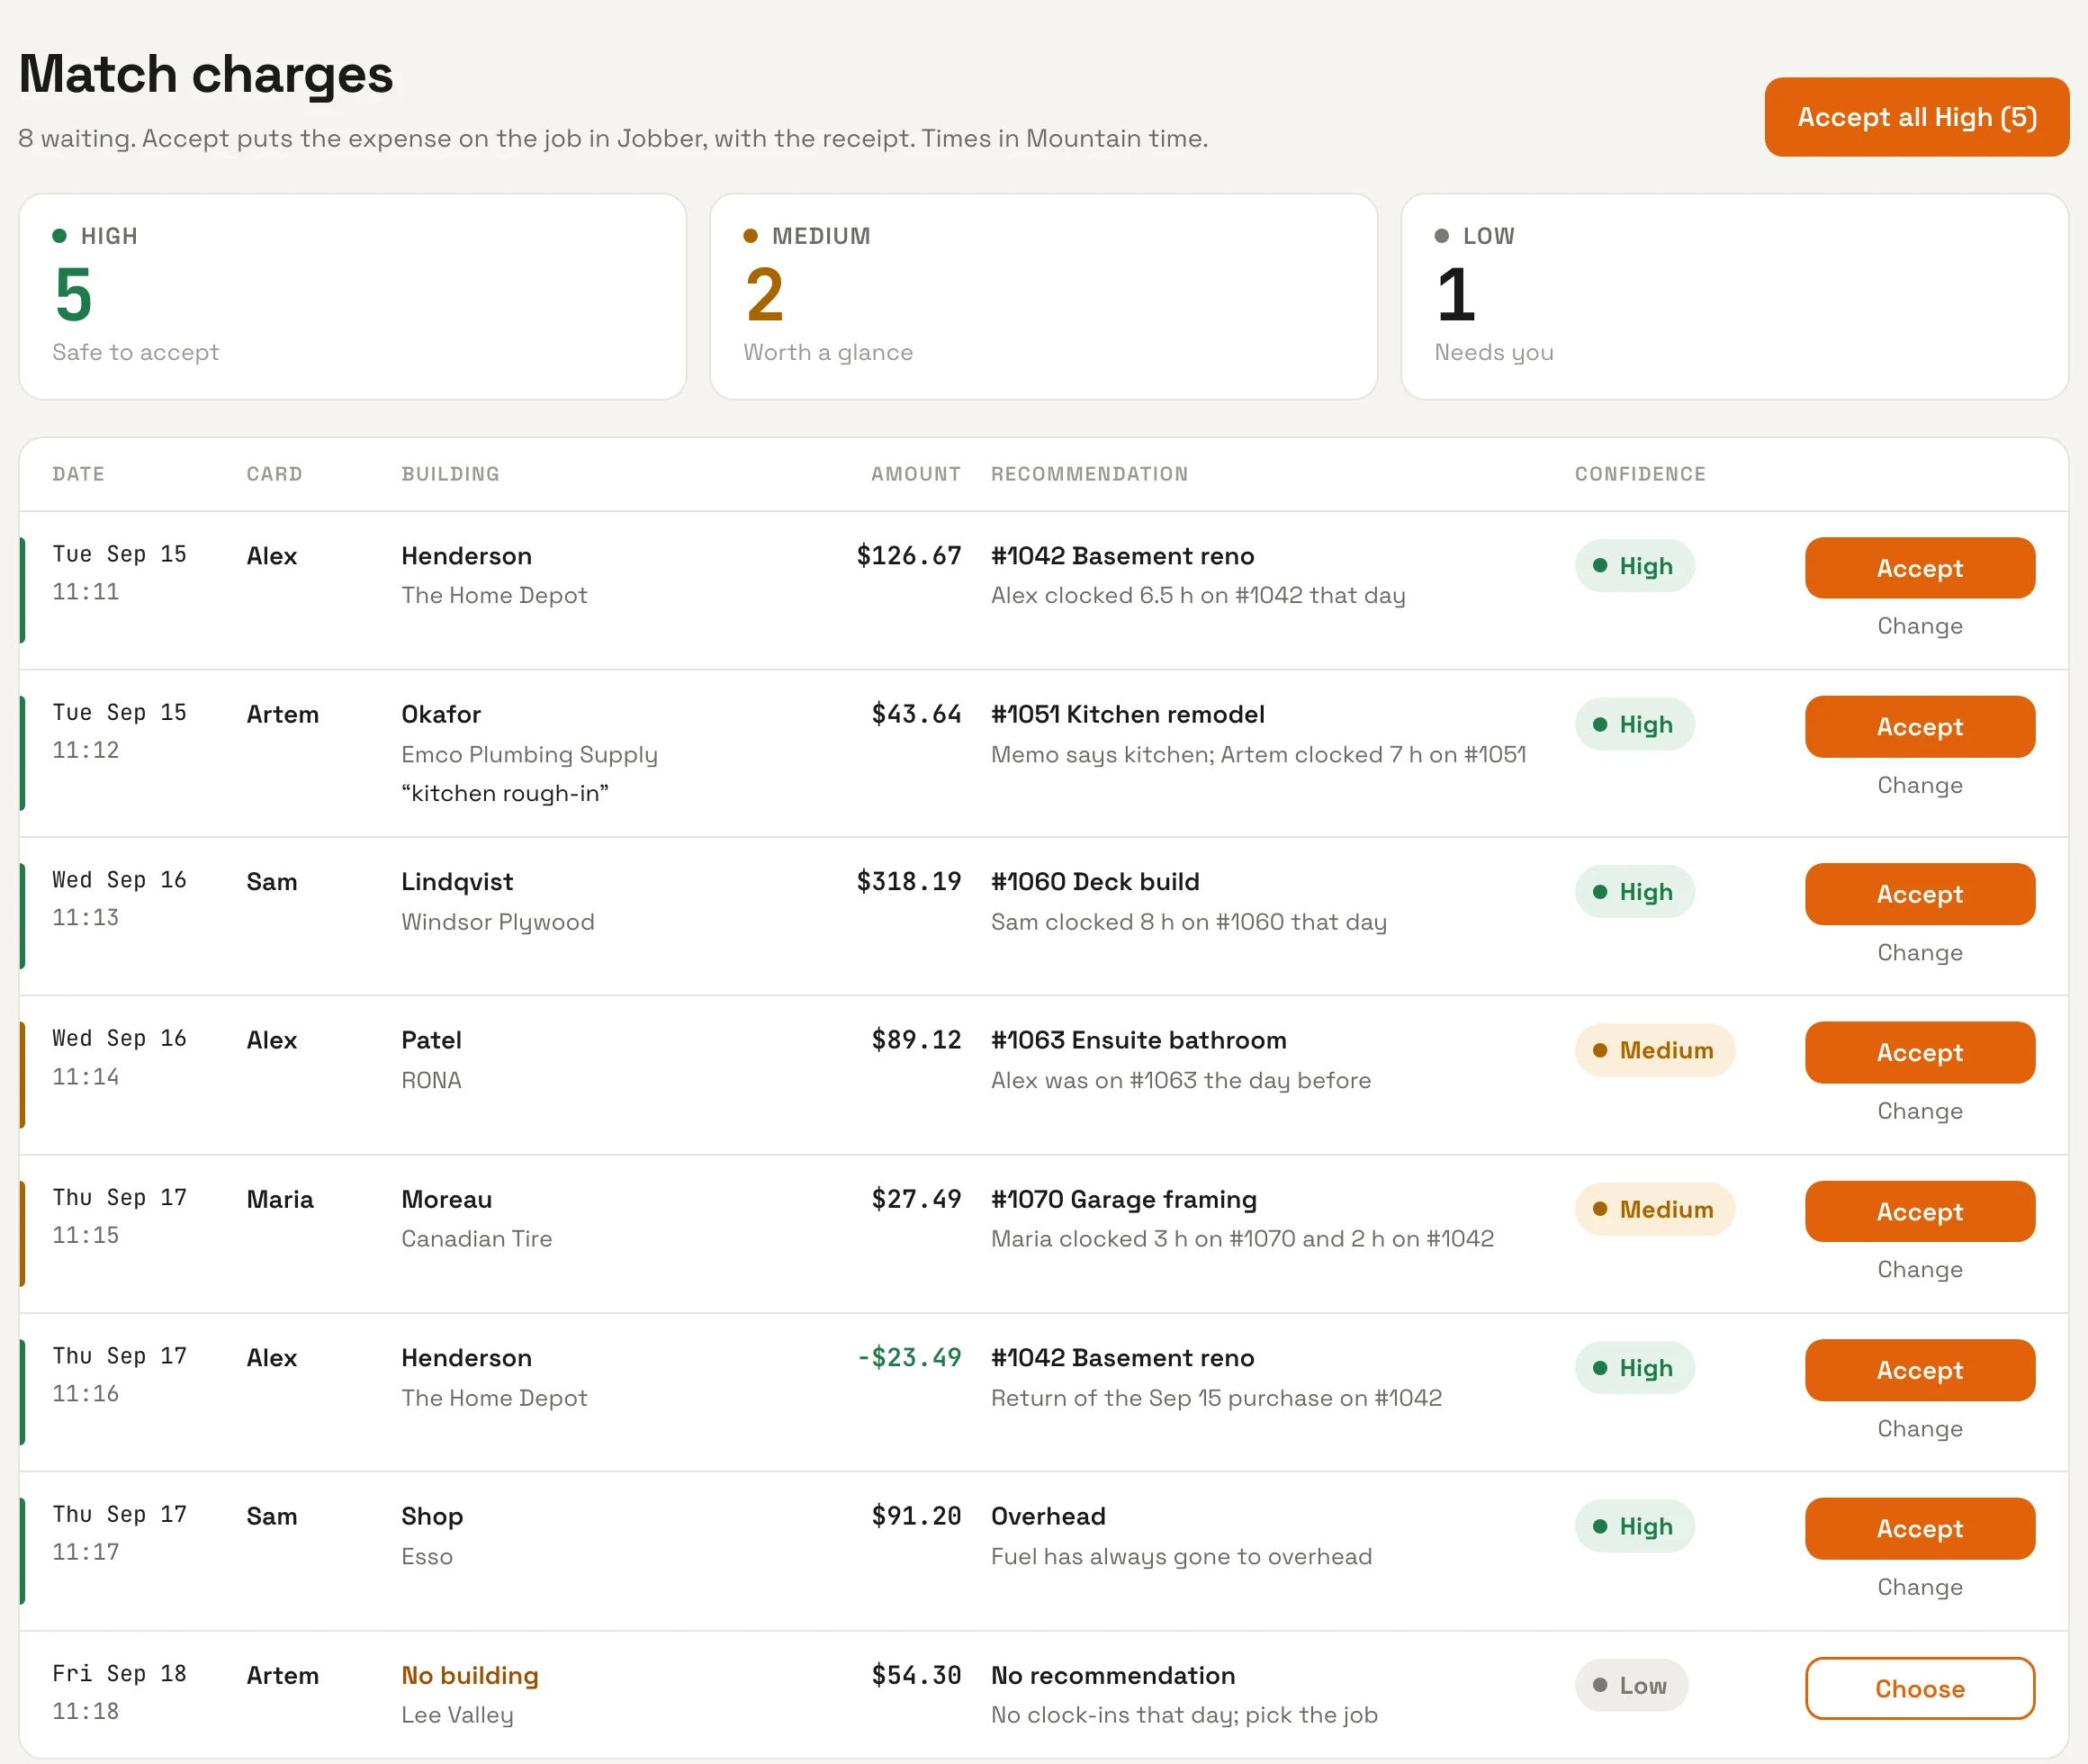Accept the Lindqvist Windsor Plywood charge
Screen dimensions: 2088x1764
click(1919, 894)
